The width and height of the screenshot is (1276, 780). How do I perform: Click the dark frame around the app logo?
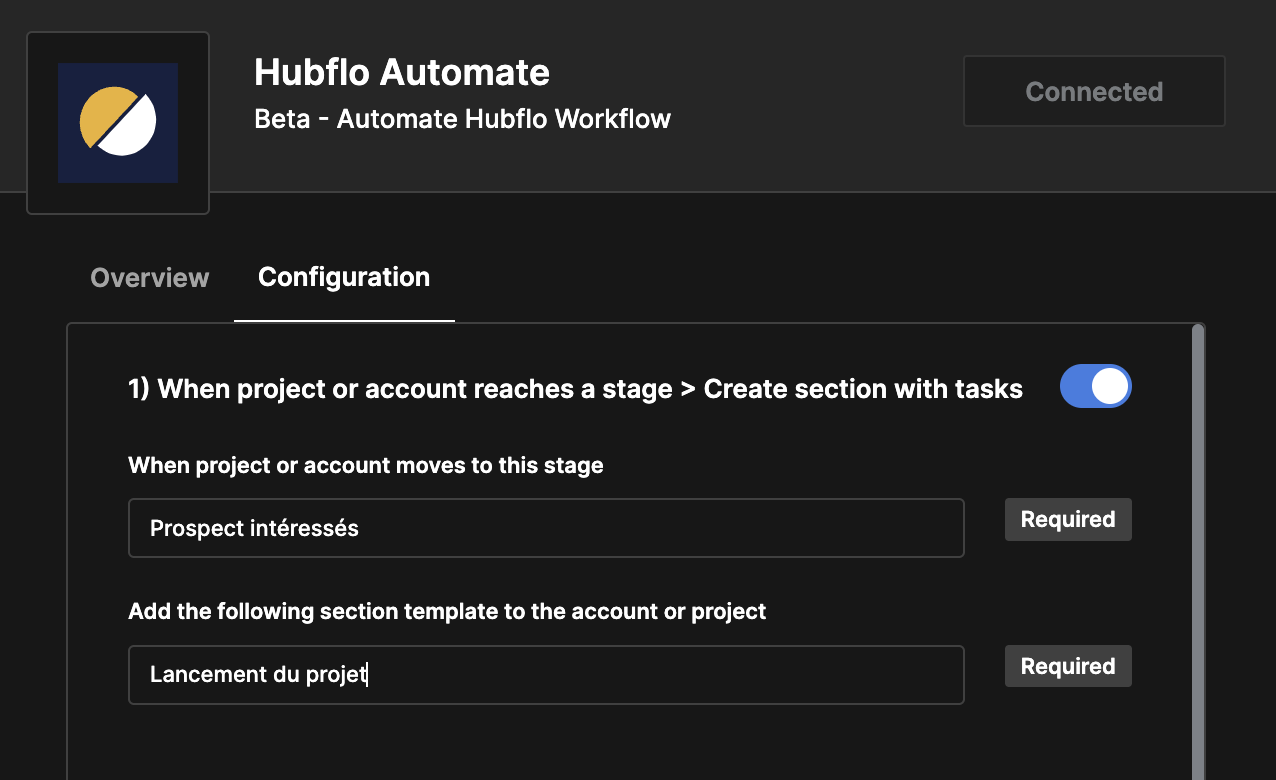[x=42, y=123]
